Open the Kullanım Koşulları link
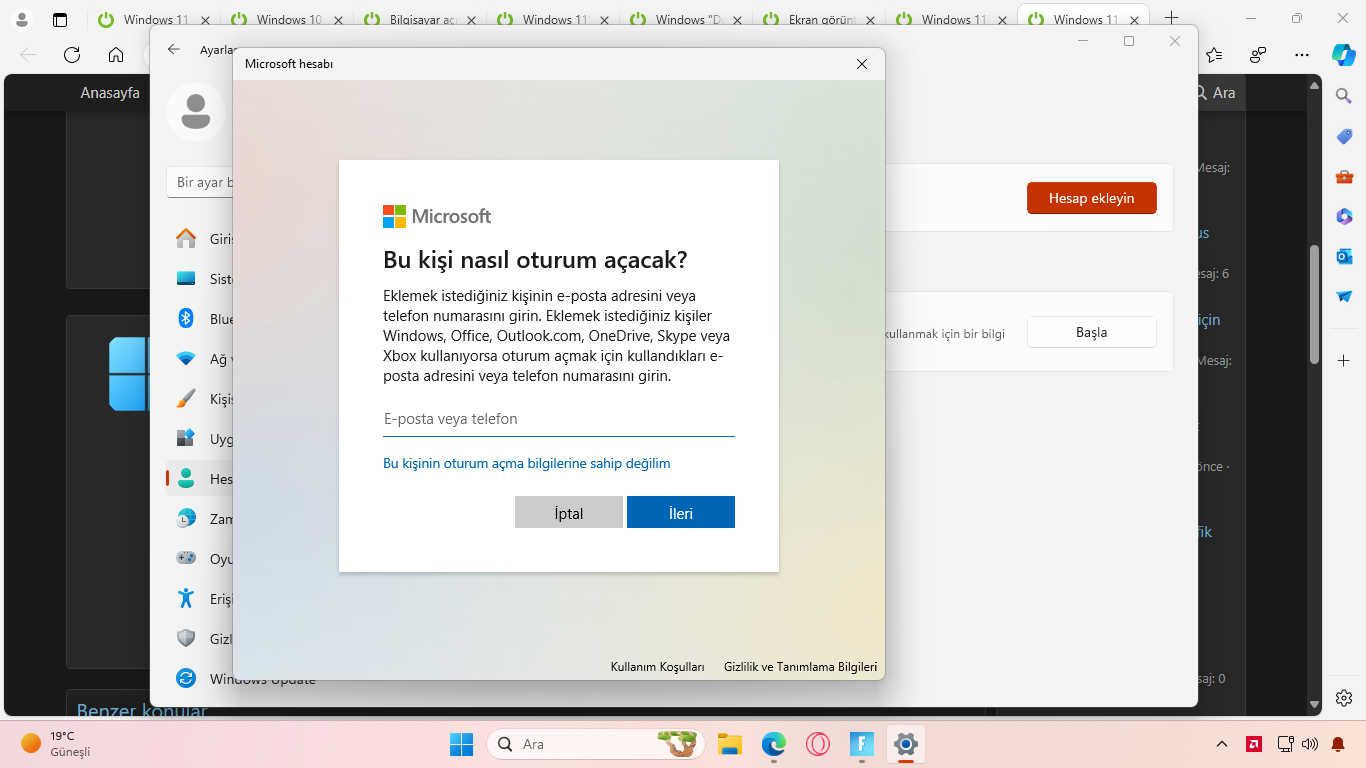The width and height of the screenshot is (1366, 768). 658,666
